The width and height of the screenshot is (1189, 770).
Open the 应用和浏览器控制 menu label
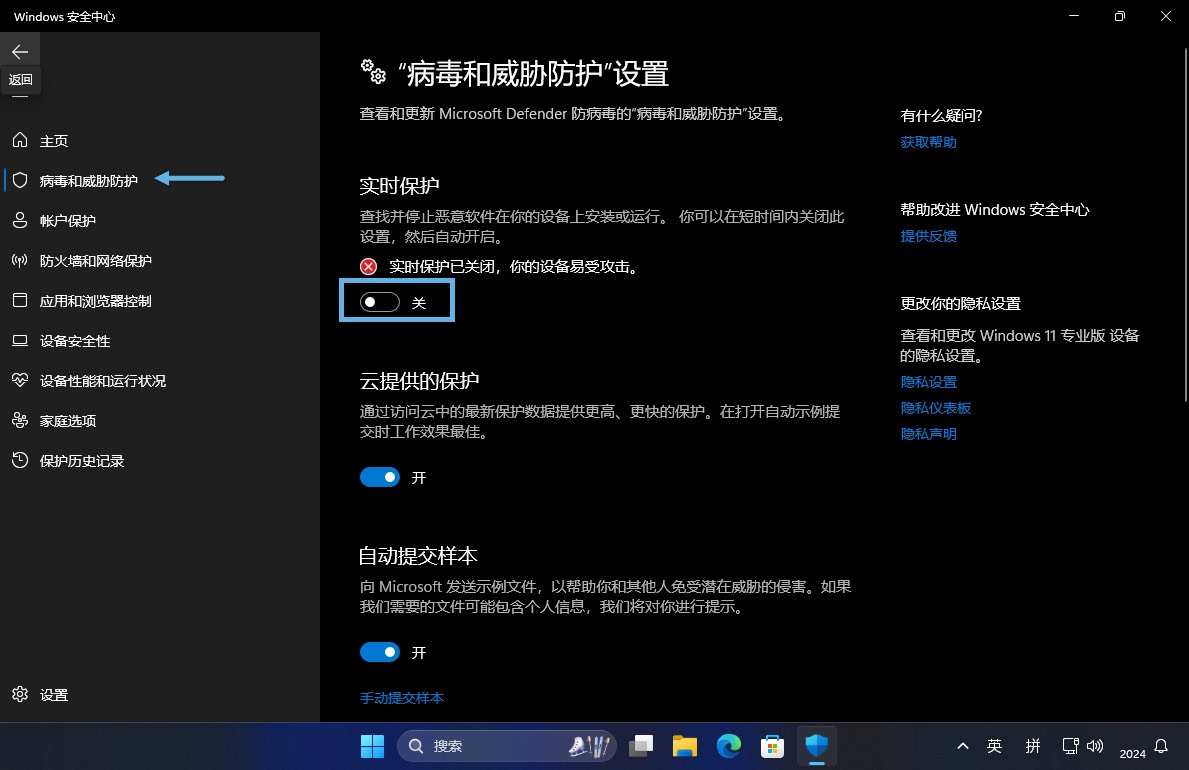[x=96, y=301]
